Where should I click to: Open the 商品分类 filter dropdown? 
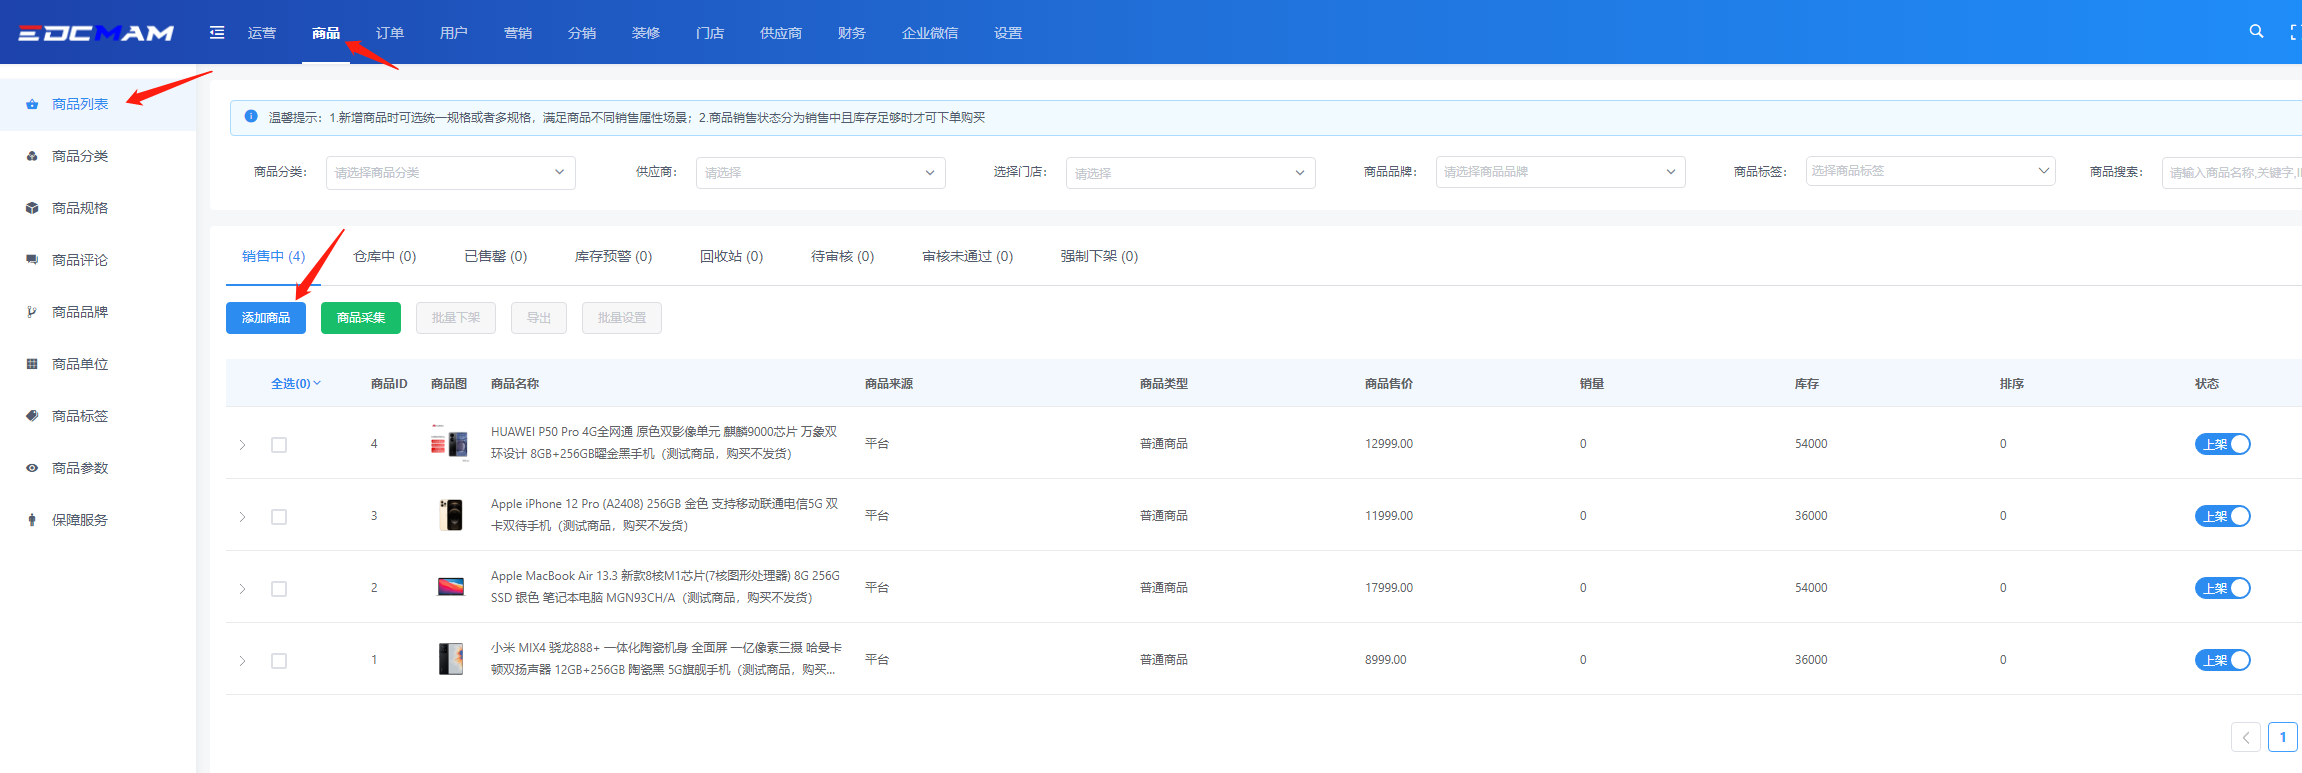click(x=450, y=172)
